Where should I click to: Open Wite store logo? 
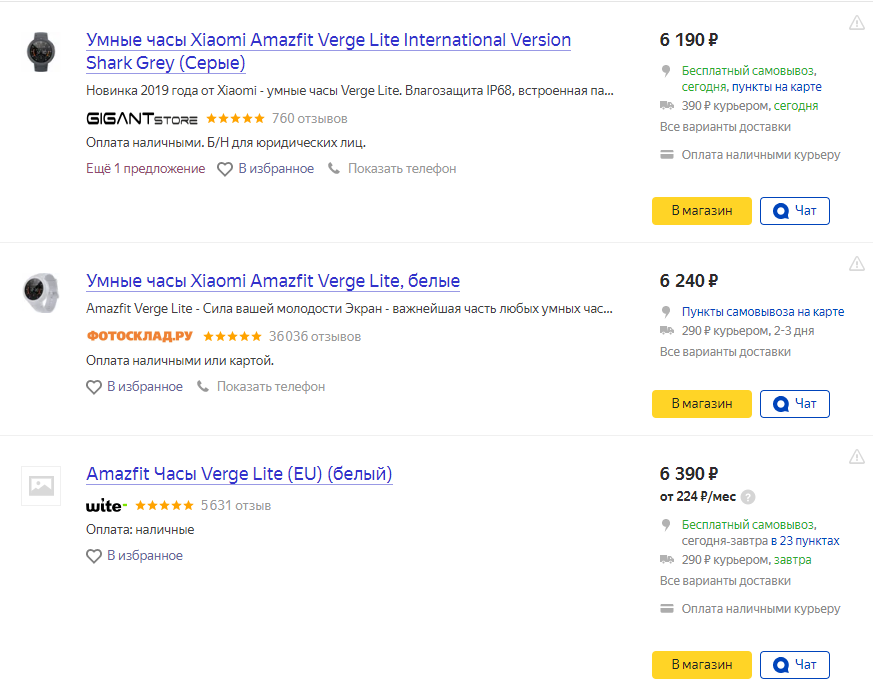(x=106, y=506)
